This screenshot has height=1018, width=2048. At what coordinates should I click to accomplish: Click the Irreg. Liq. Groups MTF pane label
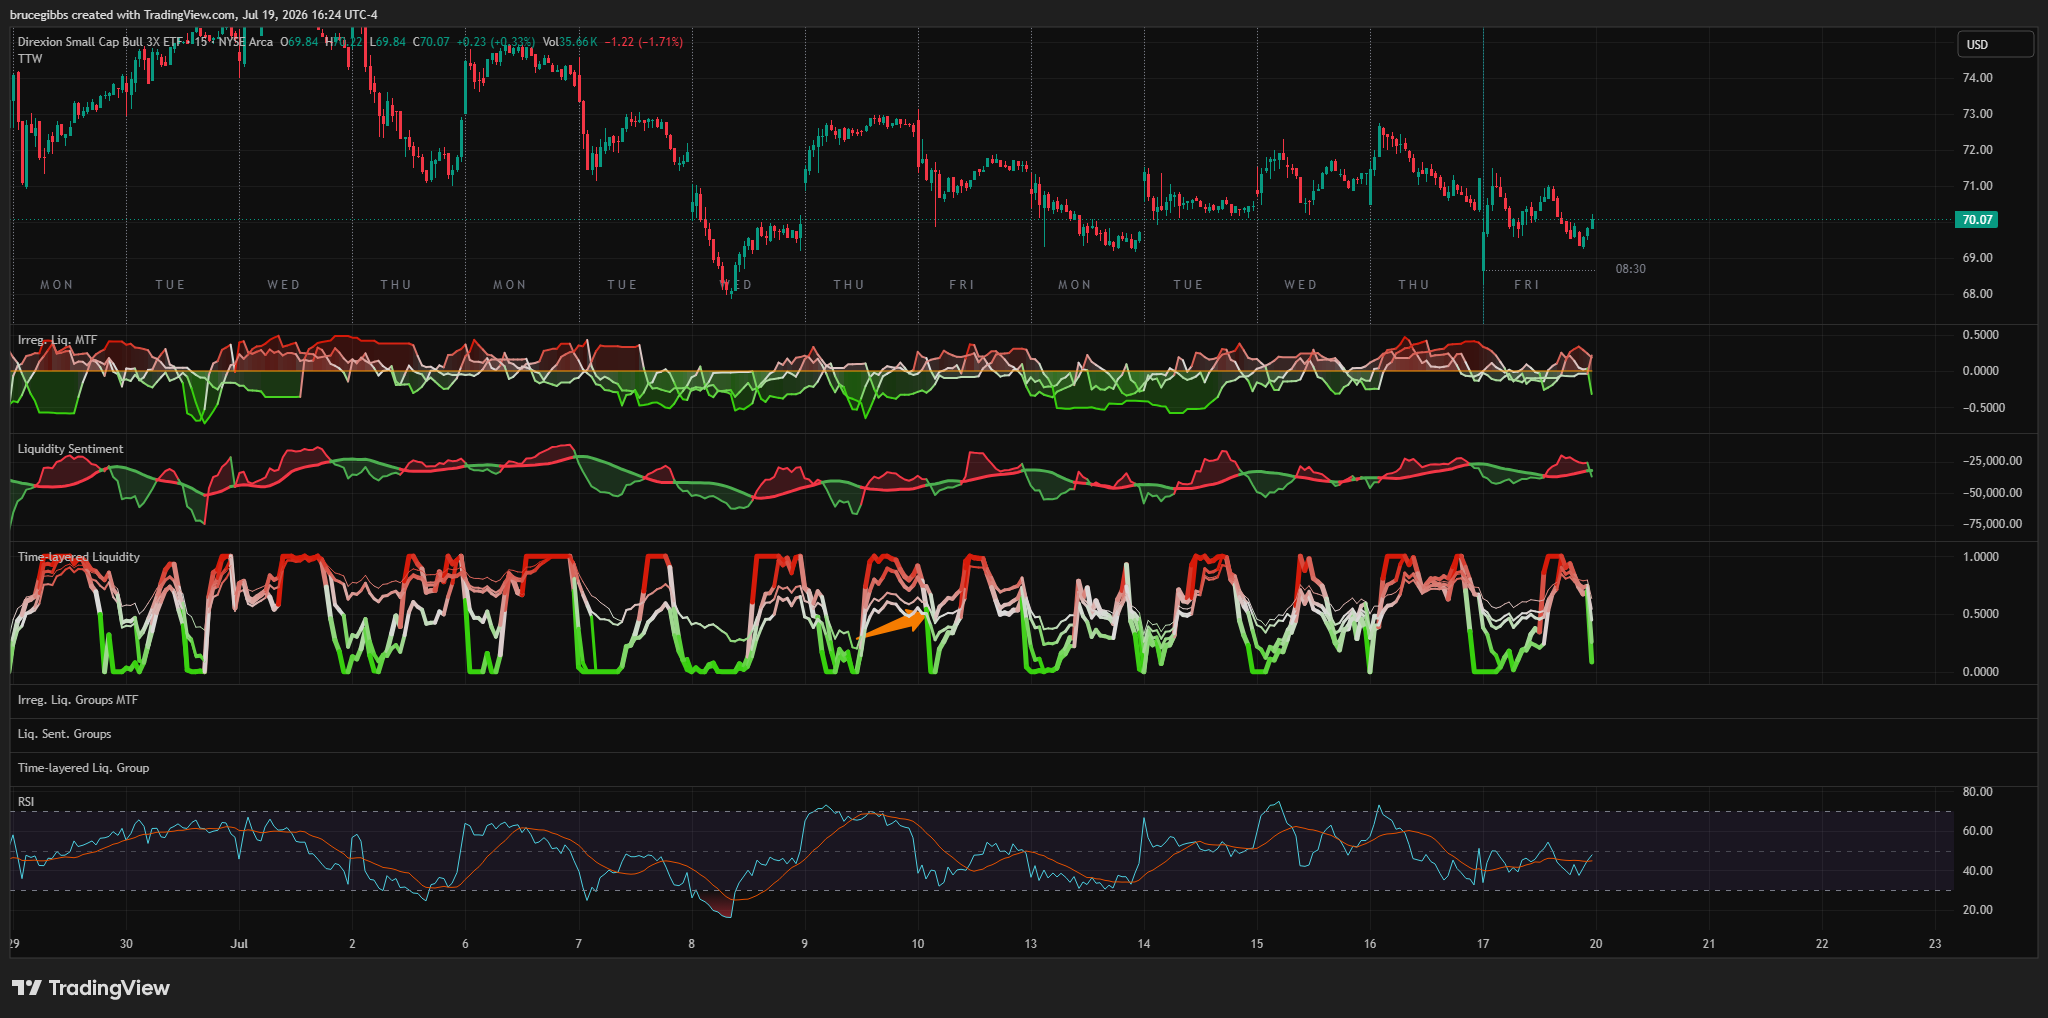78,700
